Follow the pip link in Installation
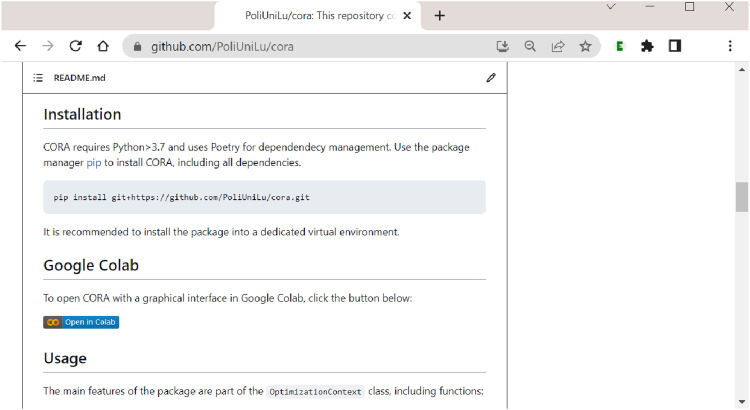This screenshot has width=750, height=410. (94, 163)
